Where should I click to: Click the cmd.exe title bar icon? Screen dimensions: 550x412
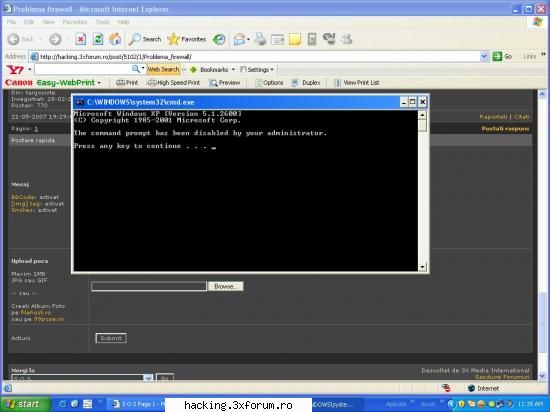(x=80, y=102)
